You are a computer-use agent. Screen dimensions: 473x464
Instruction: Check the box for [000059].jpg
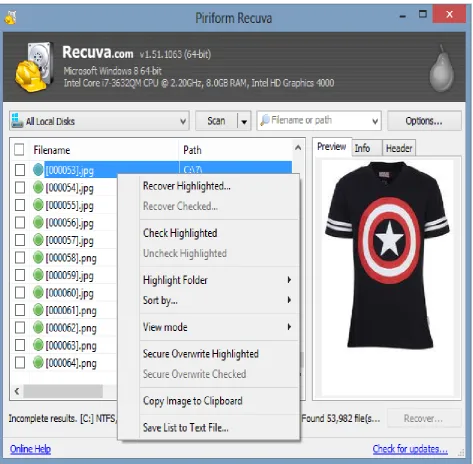point(20,275)
